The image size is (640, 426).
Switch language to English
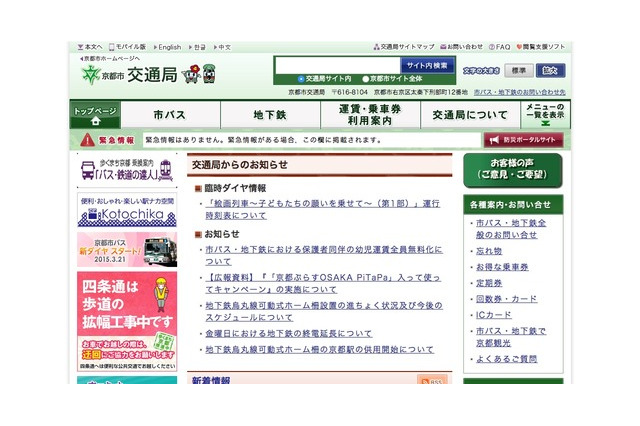pos(167,47)
